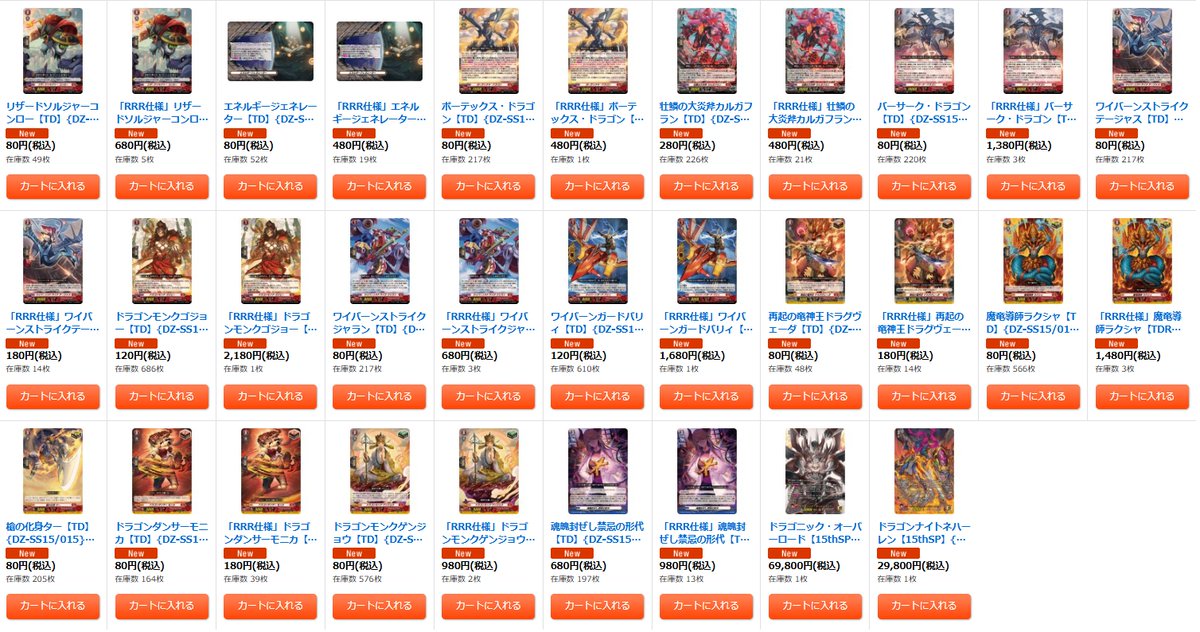Open the 80円 バーサーク・ドラゴン card thumbnail
The width and height of the screenshot is (1200, 632).
point(924,51)
